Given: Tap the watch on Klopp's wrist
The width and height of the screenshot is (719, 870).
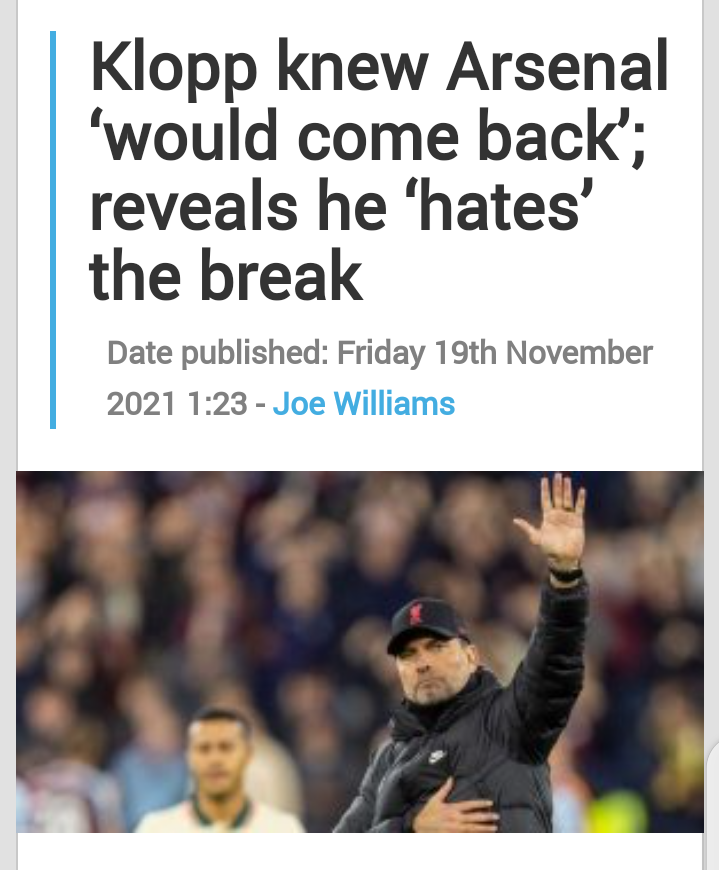Looking at the screenshot, I should [x=566, y=574].
